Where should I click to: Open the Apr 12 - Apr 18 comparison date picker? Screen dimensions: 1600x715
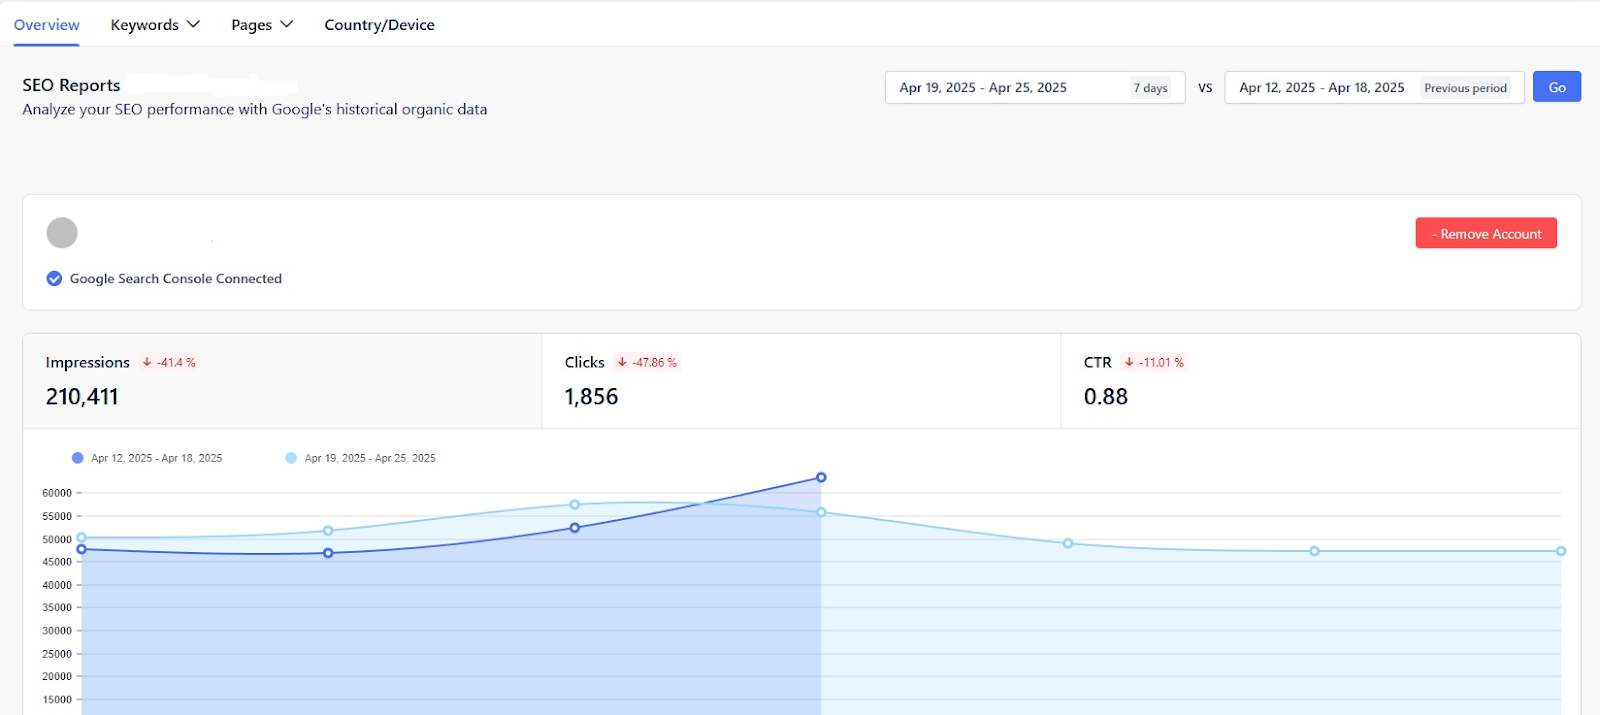tap(1374, 88)
